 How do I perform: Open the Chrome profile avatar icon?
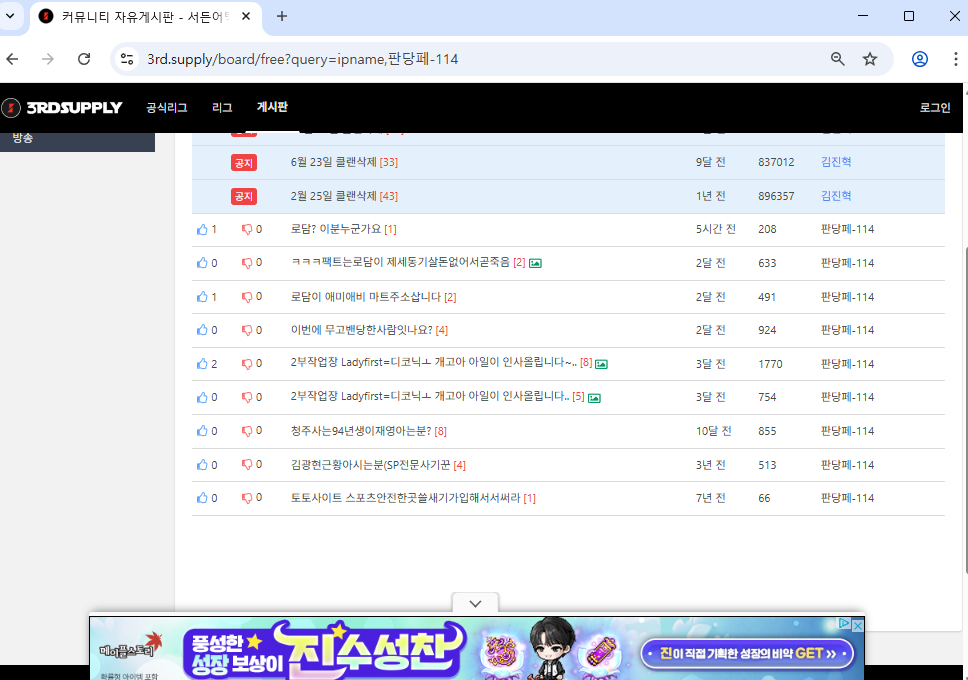click(919, 59)
